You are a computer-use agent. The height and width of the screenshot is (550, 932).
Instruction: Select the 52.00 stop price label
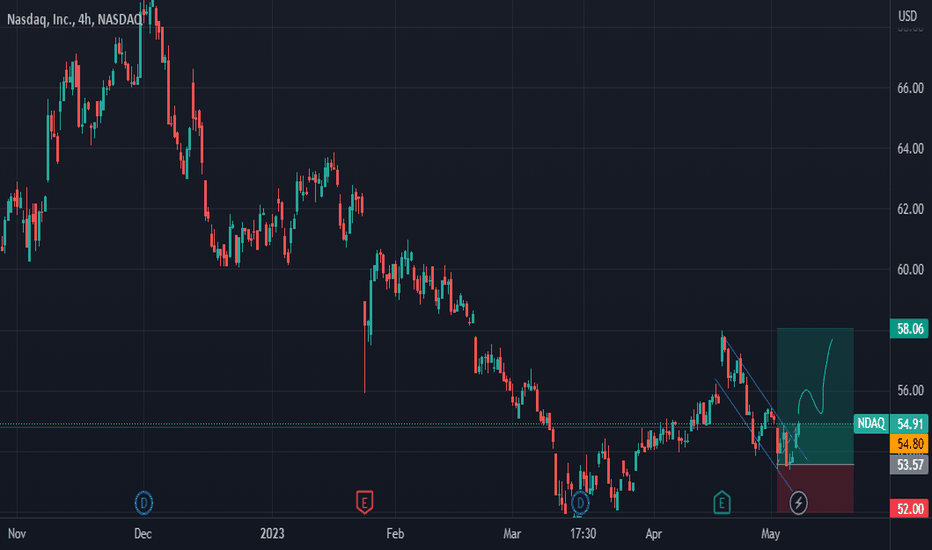(x=909, y=509)
